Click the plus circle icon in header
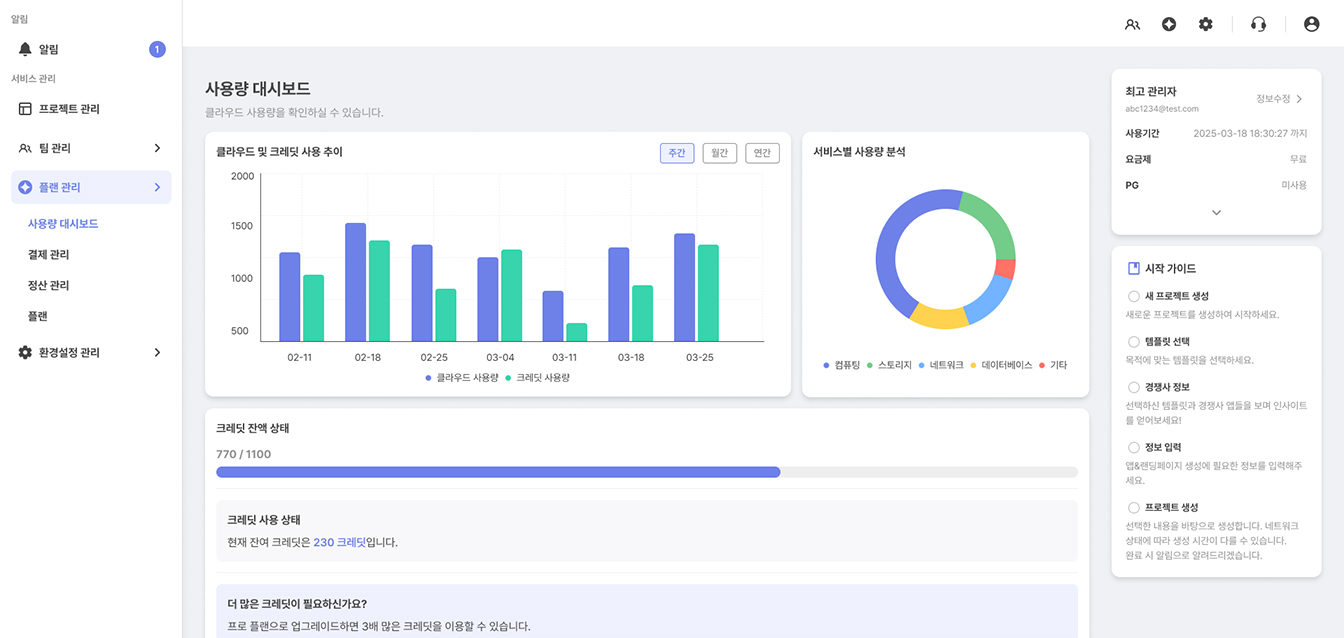Viewport: 1344px width, 638px height. (1169, 24)
